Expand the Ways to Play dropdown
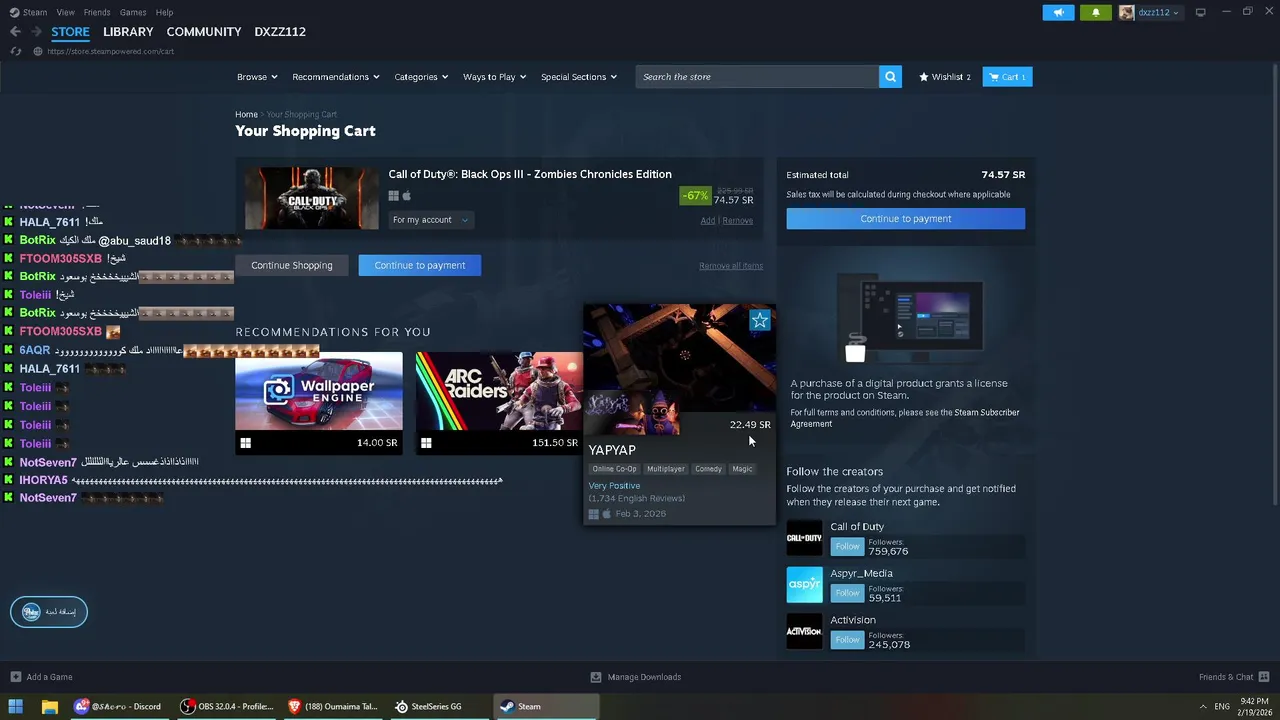Image resolution: width=1280 pixels, height=720 pixels. pos(494,77)
